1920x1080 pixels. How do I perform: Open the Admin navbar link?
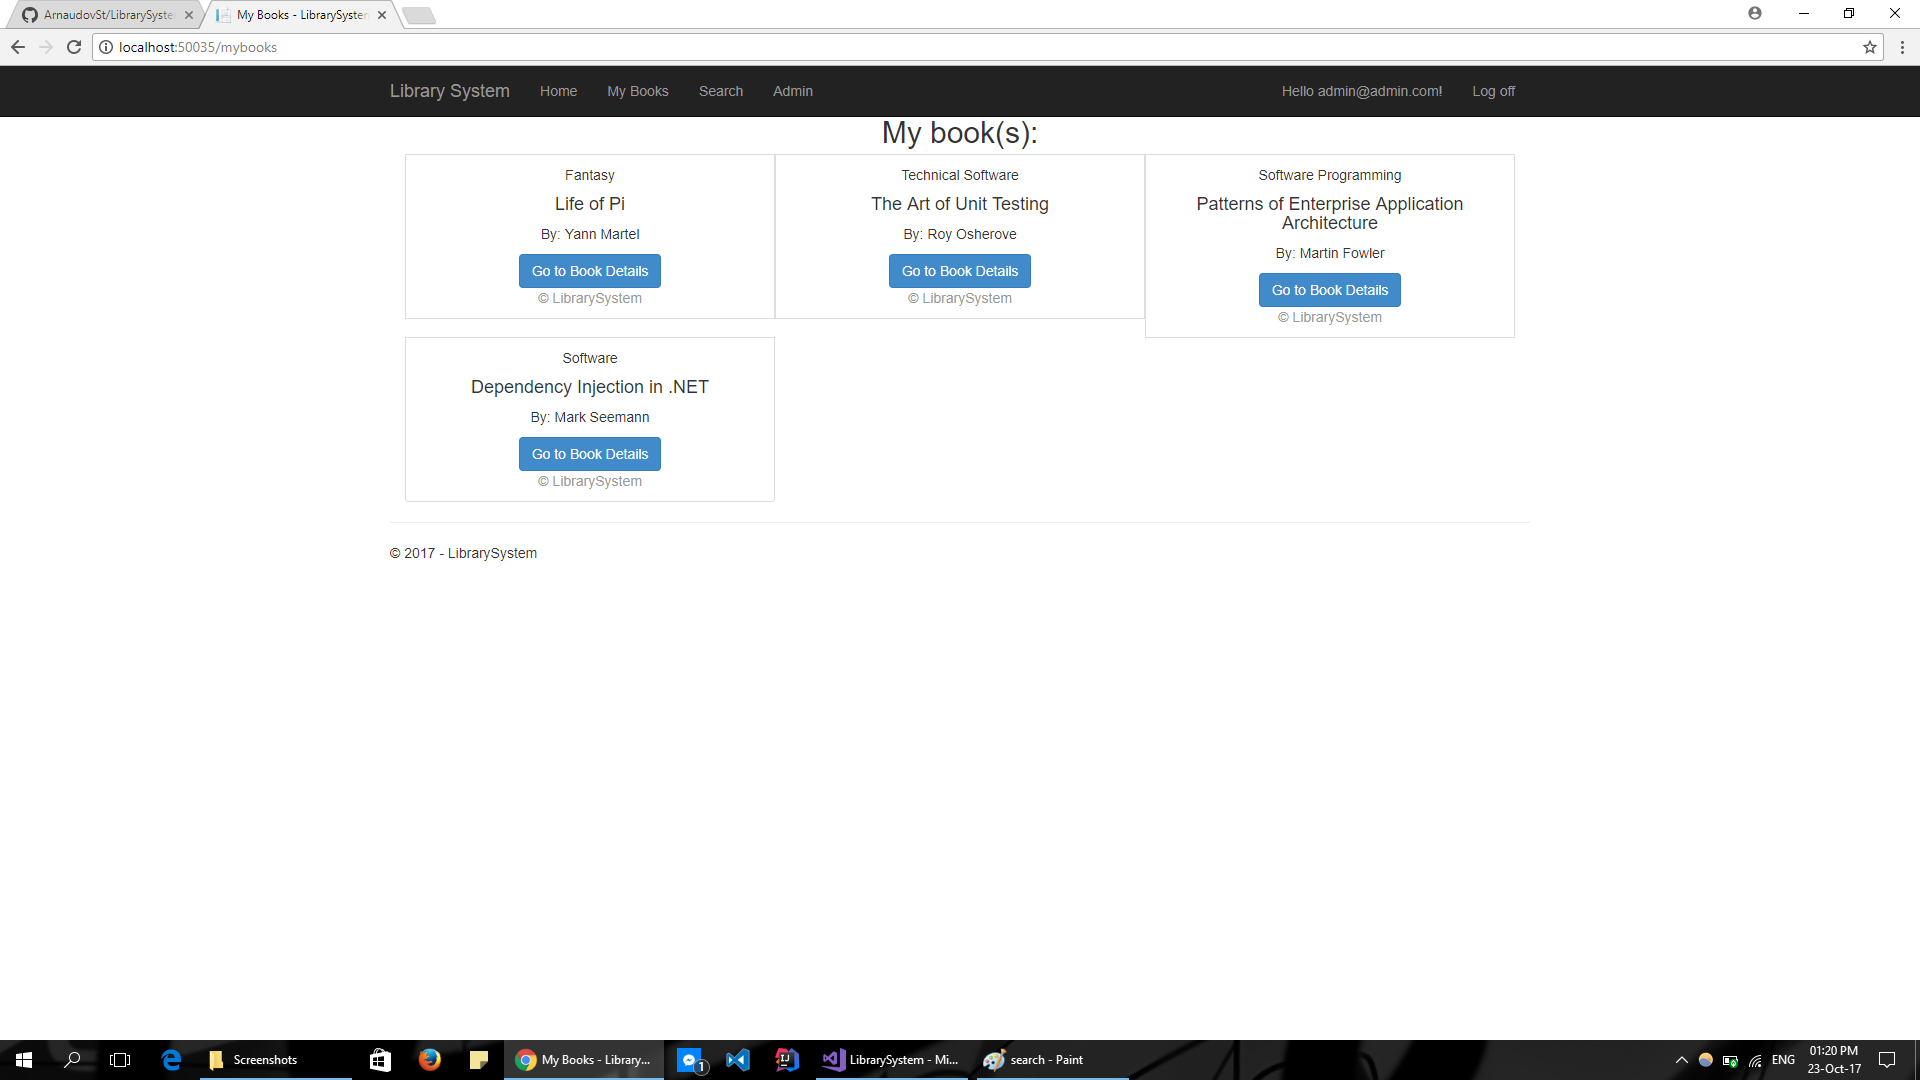[x=792, y=91]
